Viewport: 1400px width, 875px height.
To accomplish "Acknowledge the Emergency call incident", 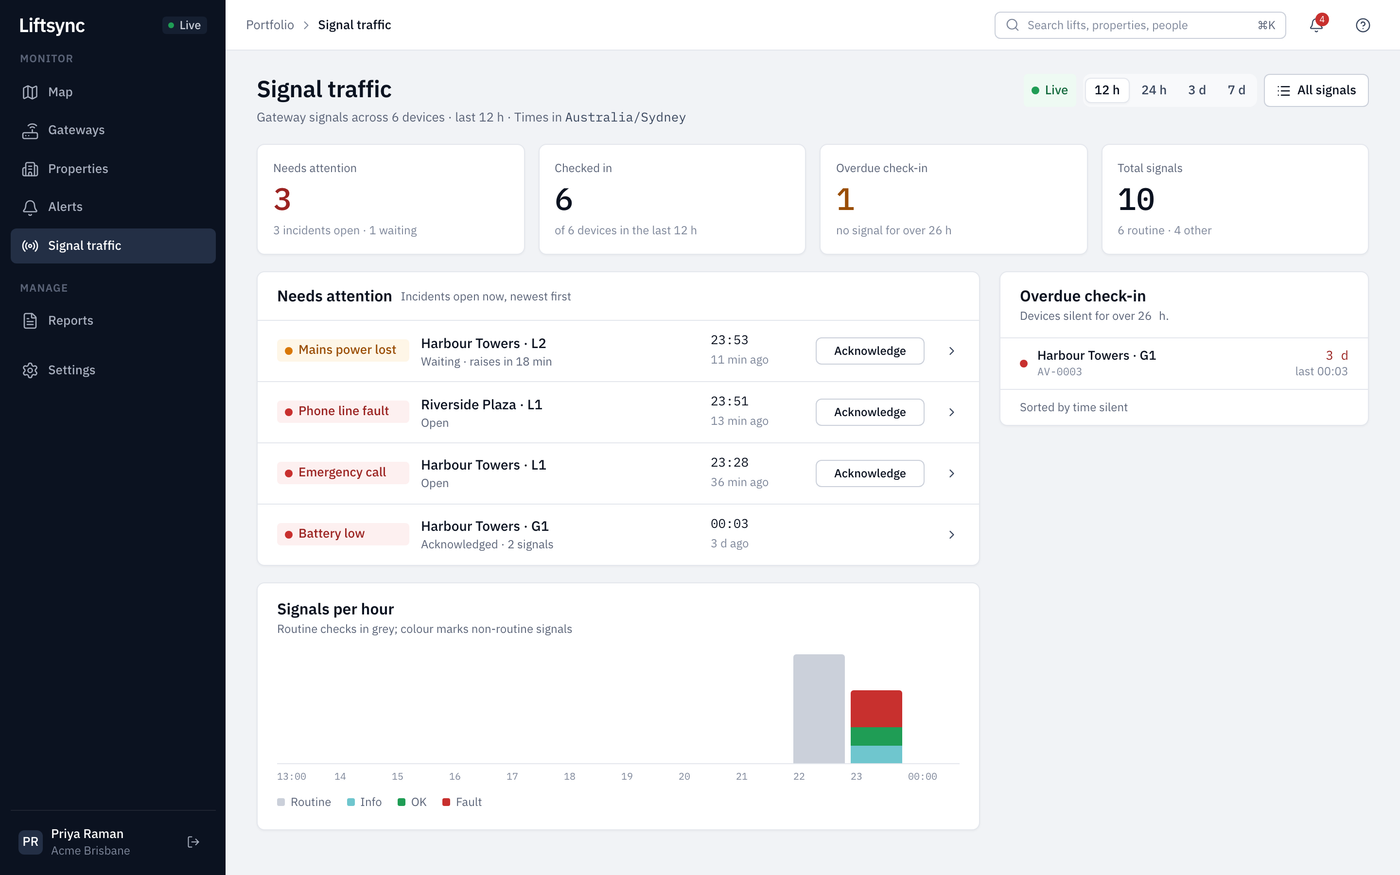I will (x=870, y=473).
